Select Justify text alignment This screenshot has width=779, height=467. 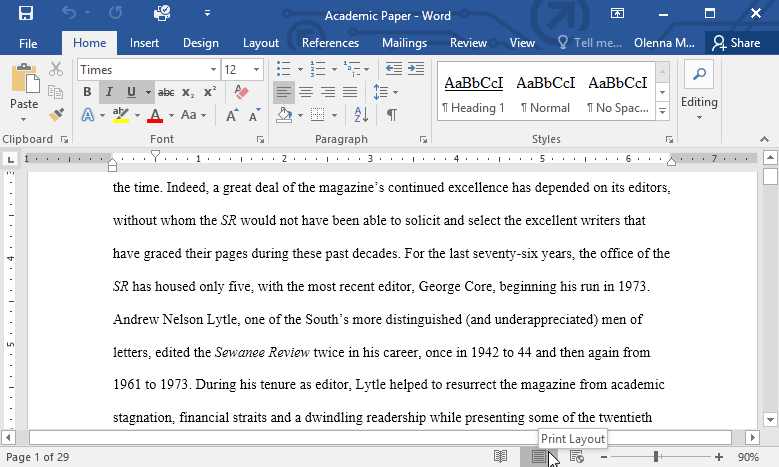(x=350, y=92)
